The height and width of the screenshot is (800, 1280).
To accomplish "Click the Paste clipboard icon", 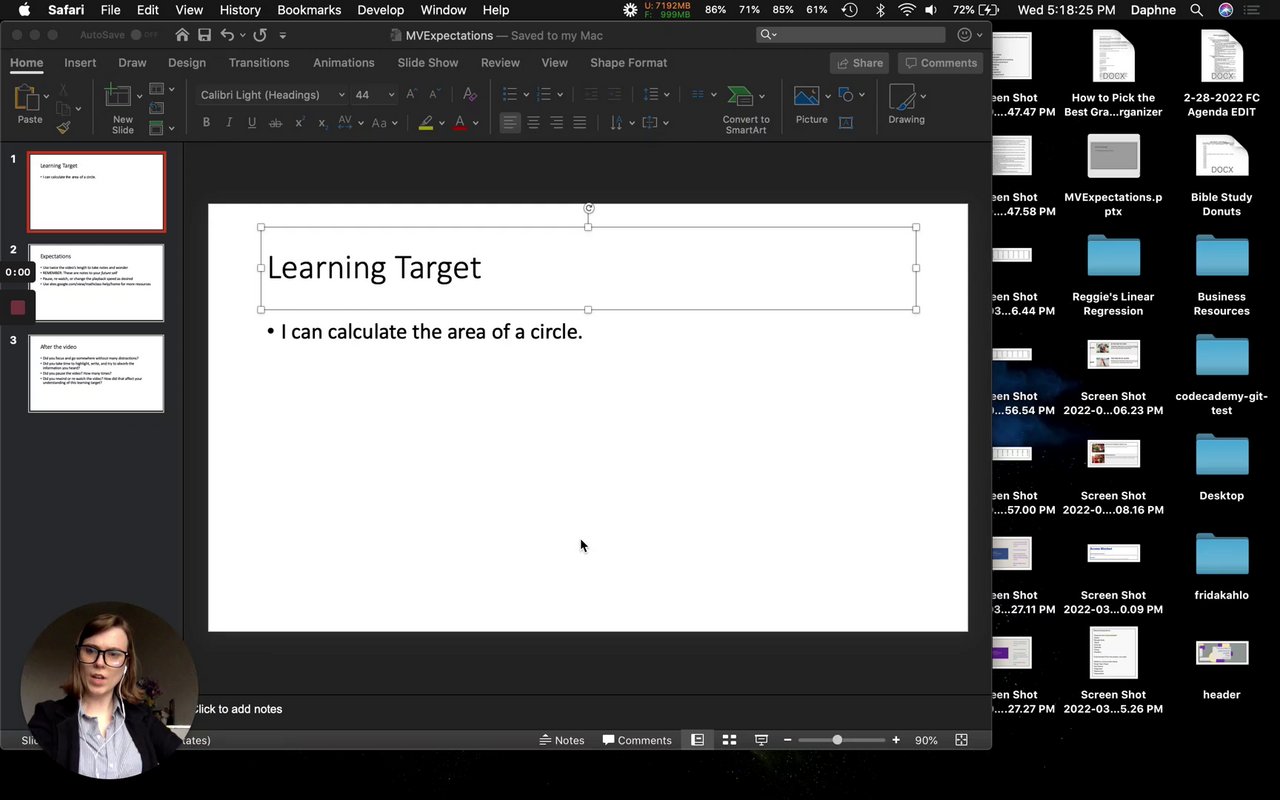I will [27, 98].
